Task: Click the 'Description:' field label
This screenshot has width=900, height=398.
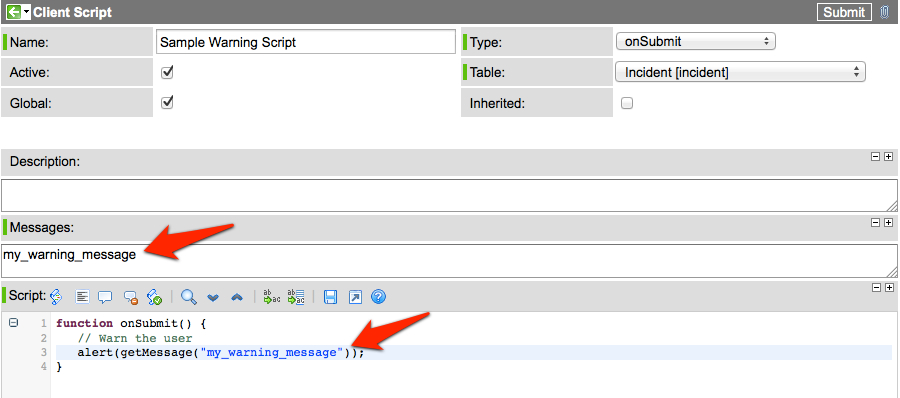Action: tap(45, 162)
